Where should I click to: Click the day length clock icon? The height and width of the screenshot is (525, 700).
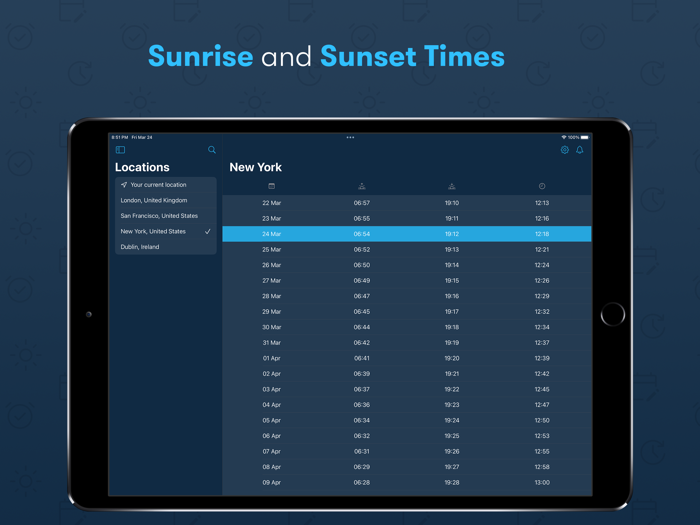click(x=542, y=186)
